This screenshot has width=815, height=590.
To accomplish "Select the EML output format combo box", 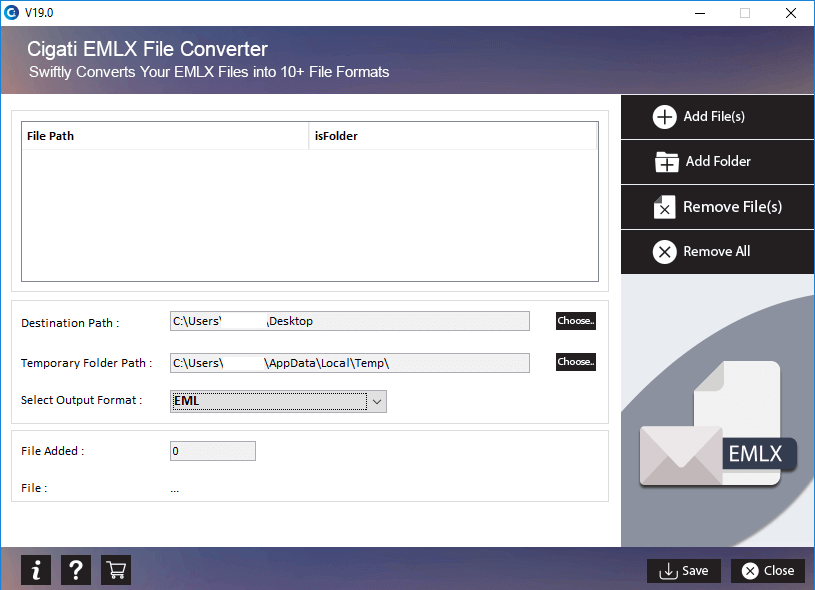I will point(278,401).
